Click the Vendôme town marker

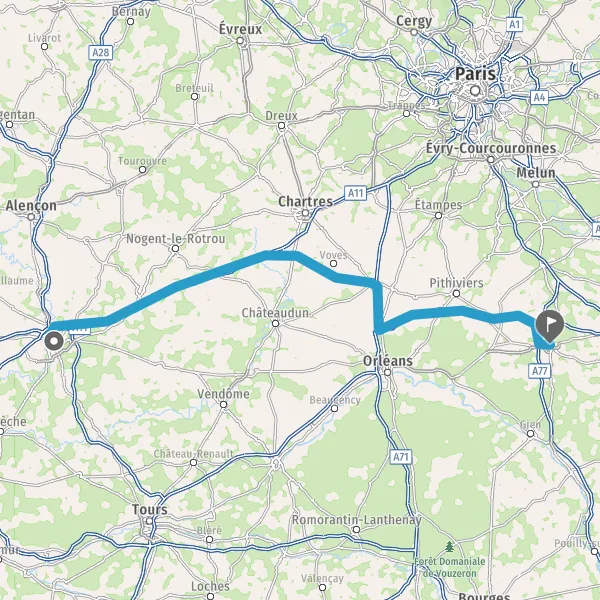(x=224, y=404)
